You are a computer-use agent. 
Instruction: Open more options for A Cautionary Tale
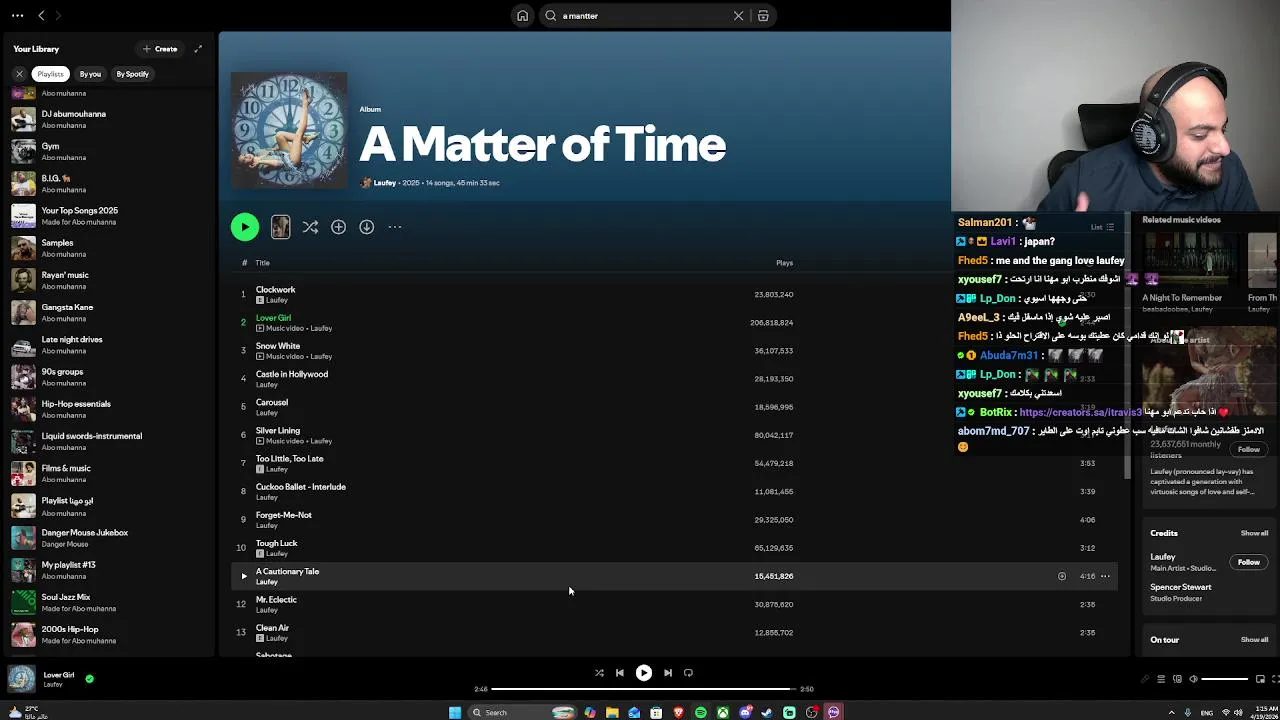point(1105,576)
